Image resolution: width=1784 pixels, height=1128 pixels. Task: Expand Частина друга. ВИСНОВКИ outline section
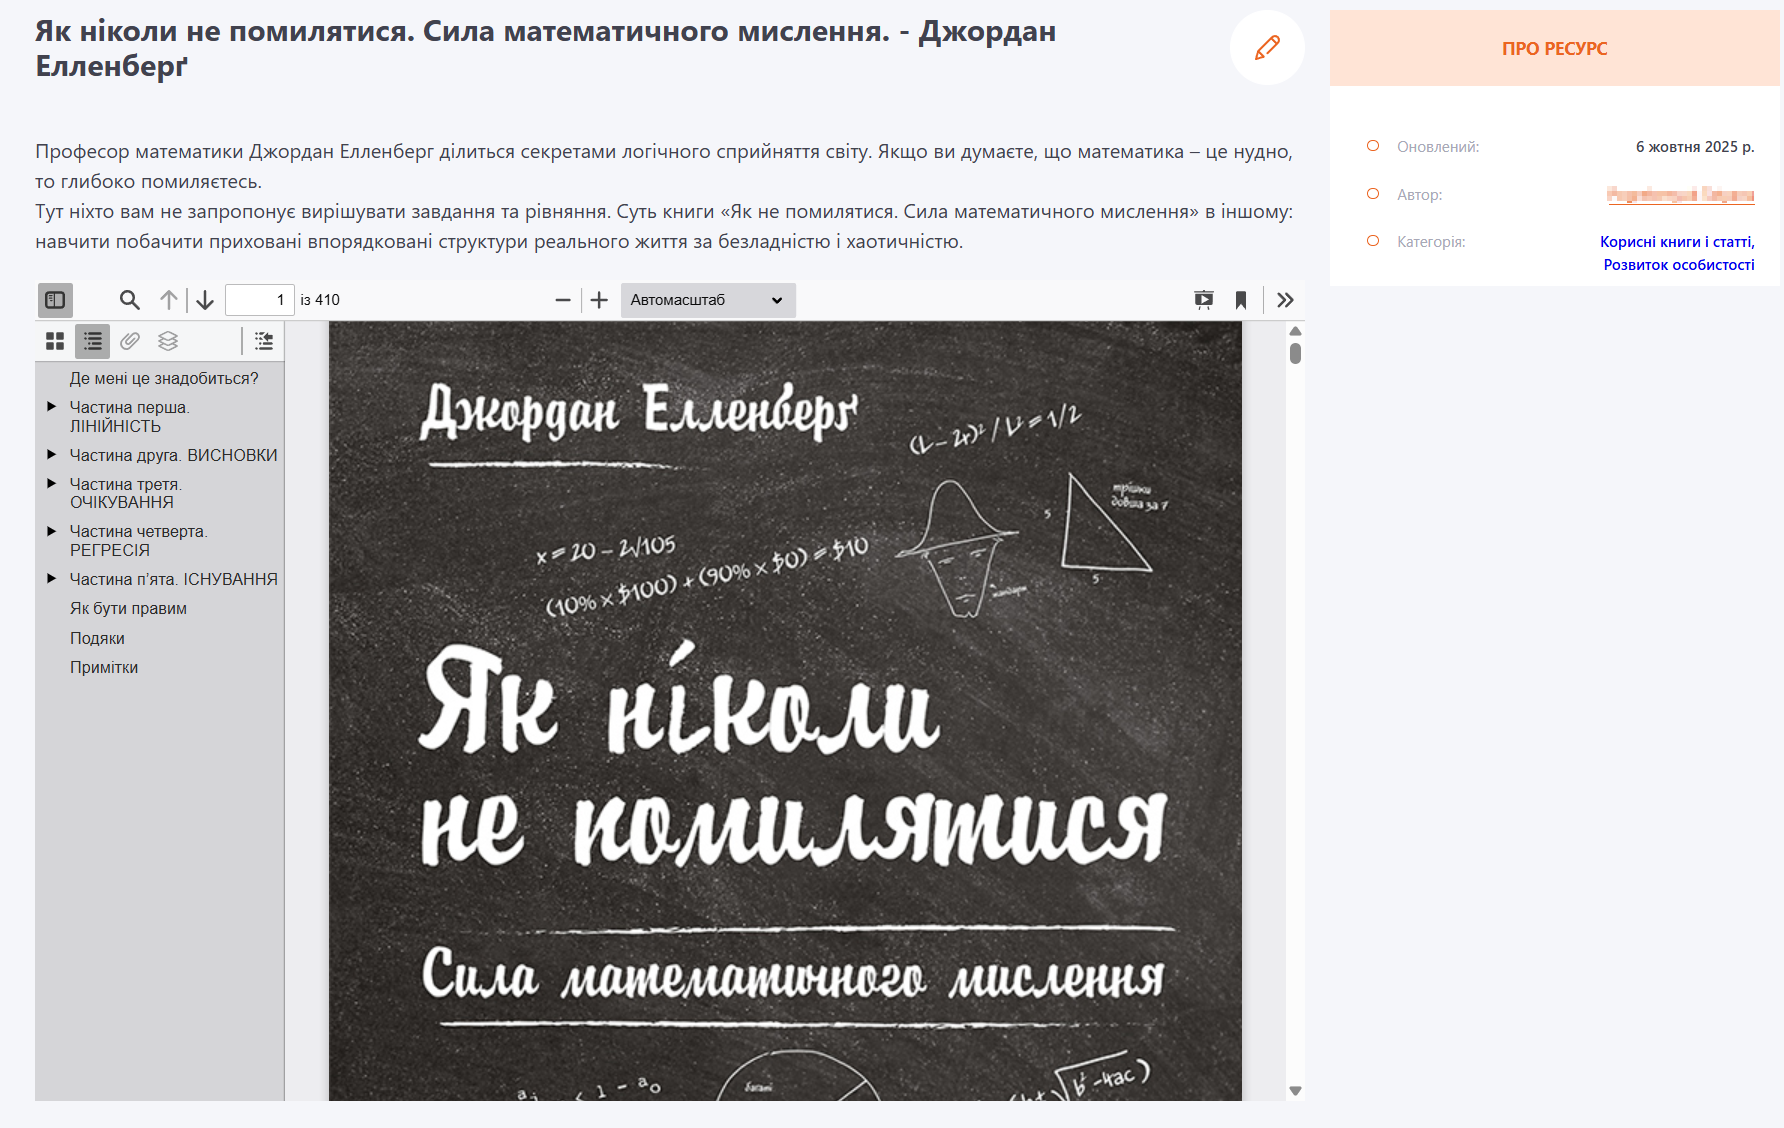(52, 455)
